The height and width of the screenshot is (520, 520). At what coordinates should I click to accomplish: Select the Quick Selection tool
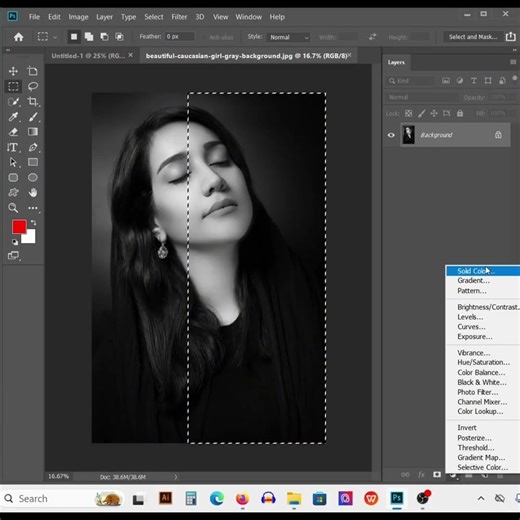pyautogui.click(x=13, y=101)
